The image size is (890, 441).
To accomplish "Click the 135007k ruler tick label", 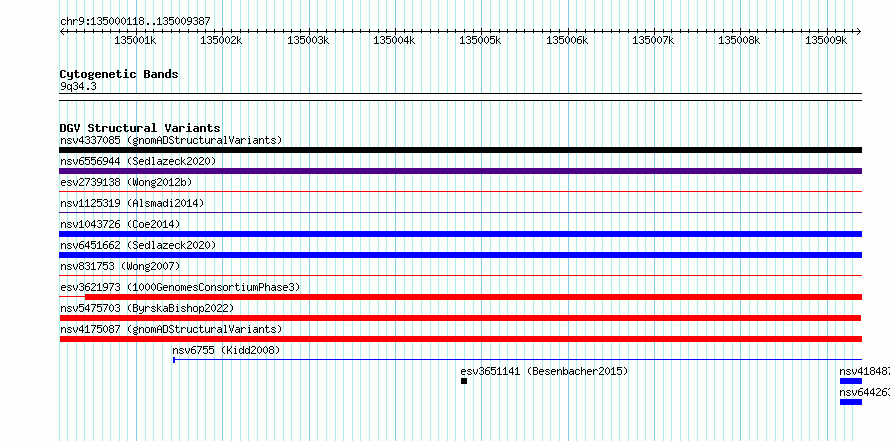I will click(653, 40).
